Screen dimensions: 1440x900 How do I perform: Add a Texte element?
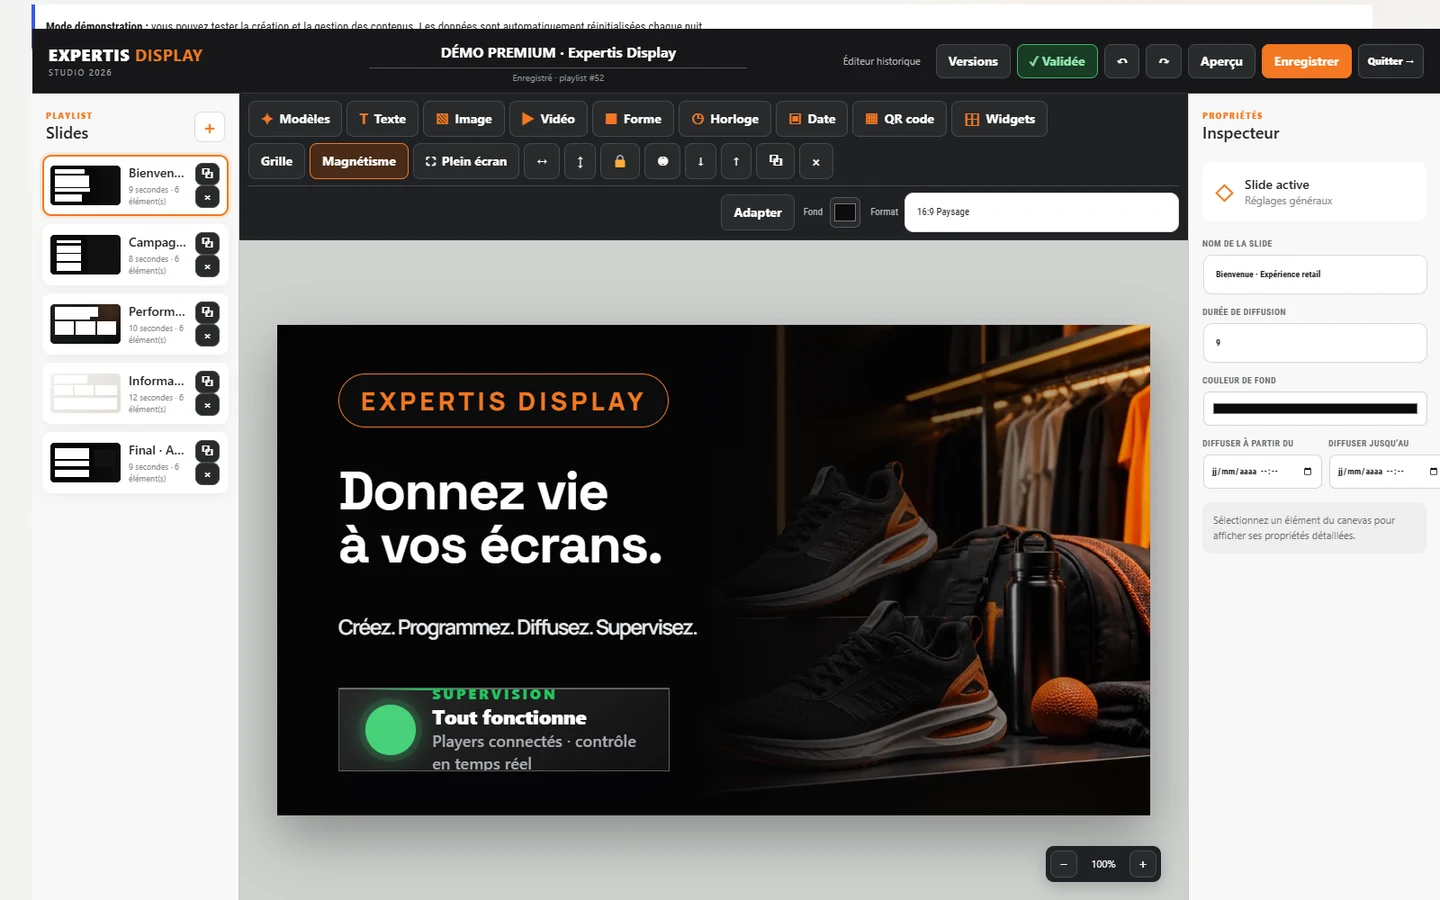(x=382, y=119)
